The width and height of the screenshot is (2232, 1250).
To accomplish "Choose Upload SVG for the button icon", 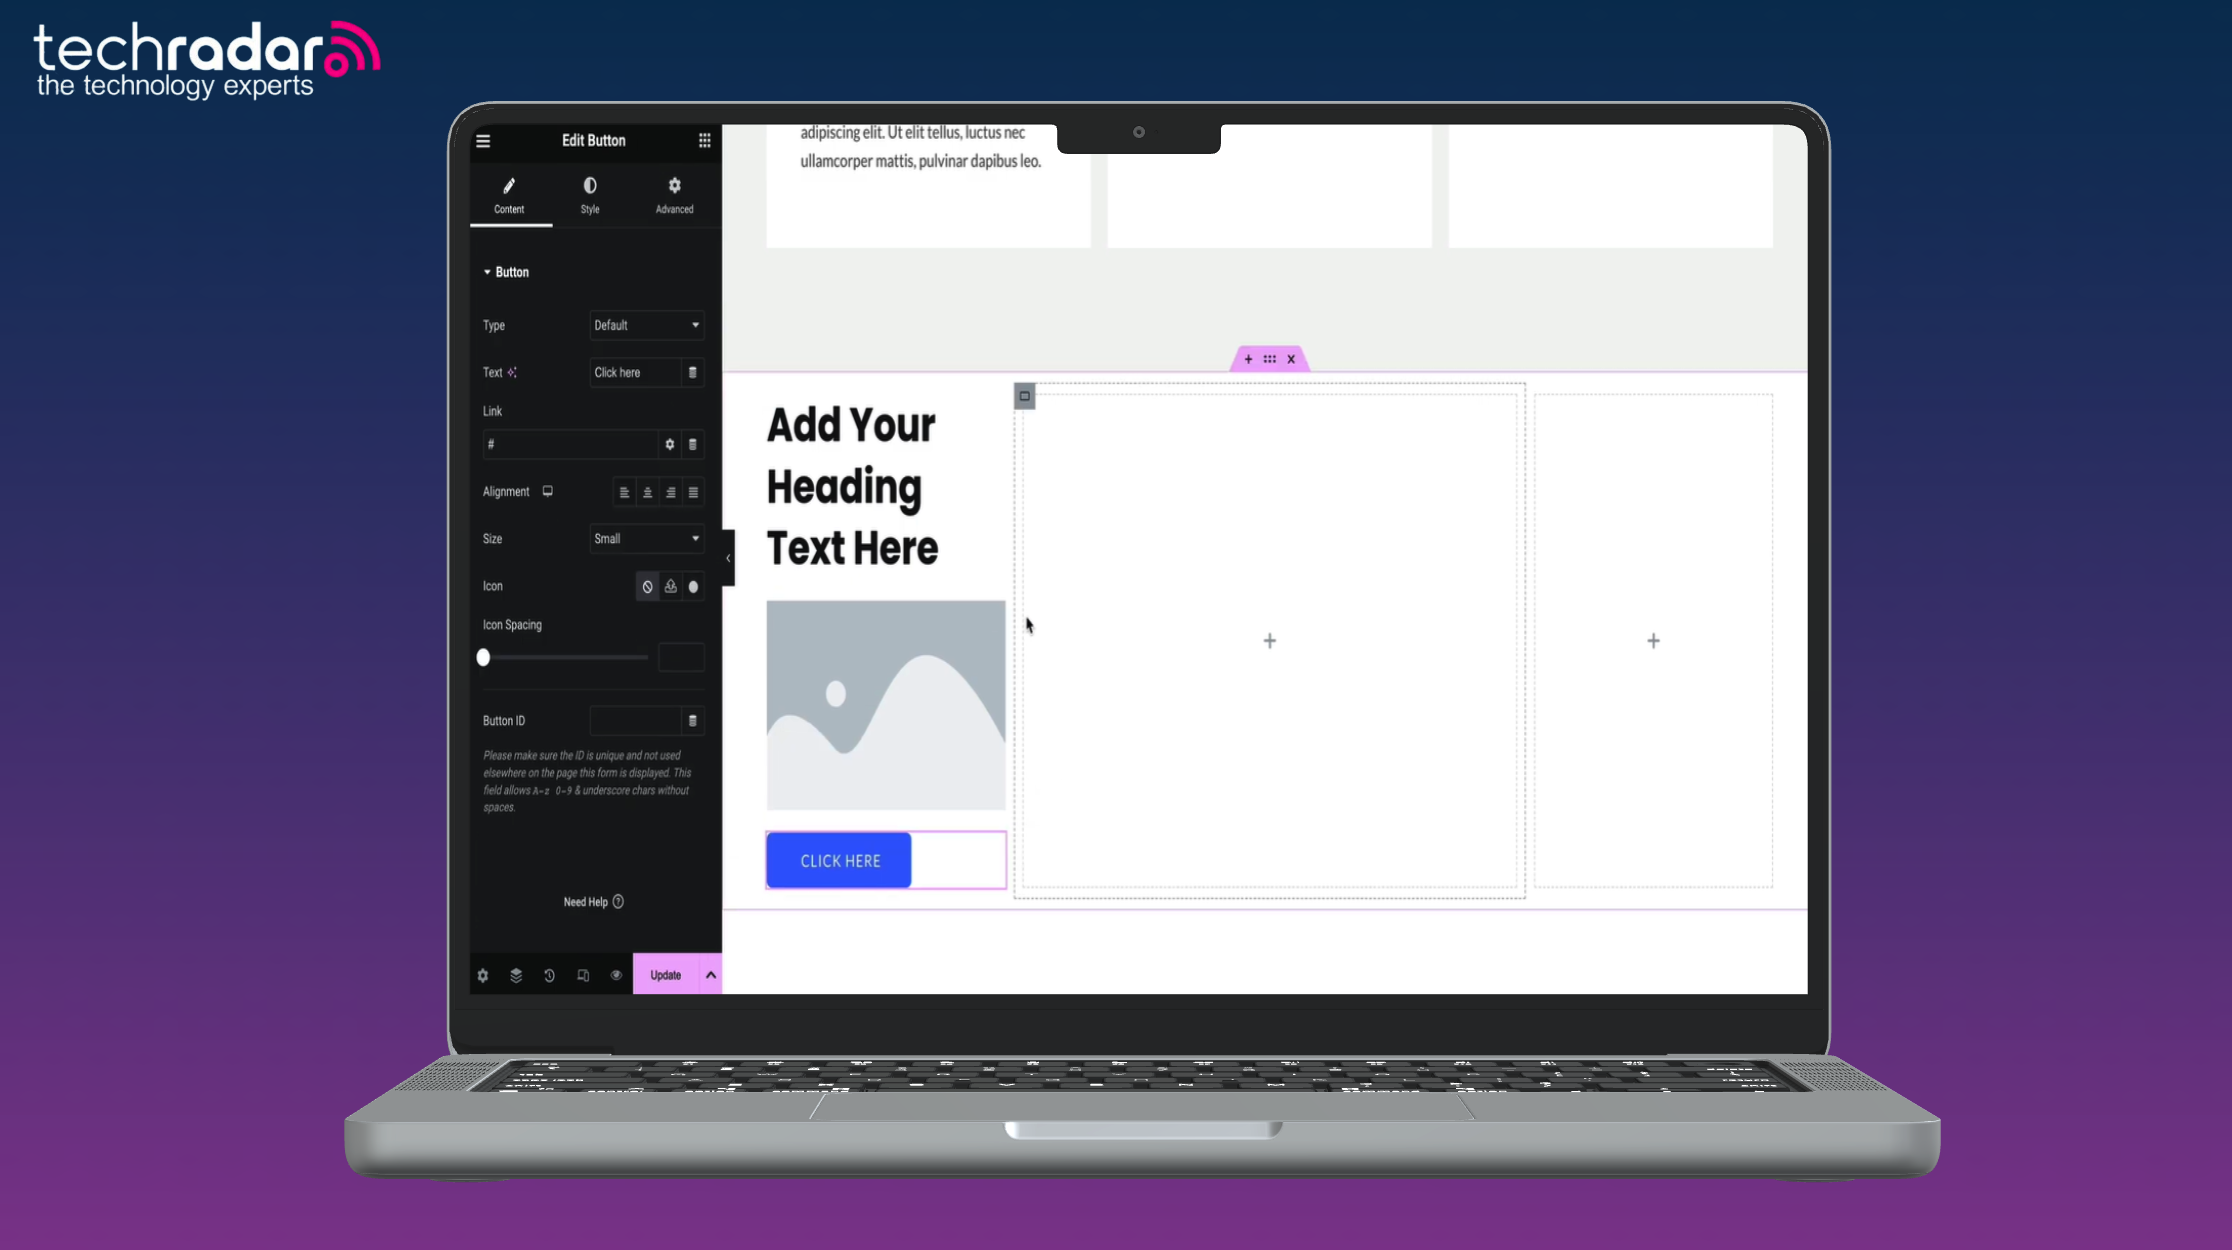I will click(x=670, y=586).
